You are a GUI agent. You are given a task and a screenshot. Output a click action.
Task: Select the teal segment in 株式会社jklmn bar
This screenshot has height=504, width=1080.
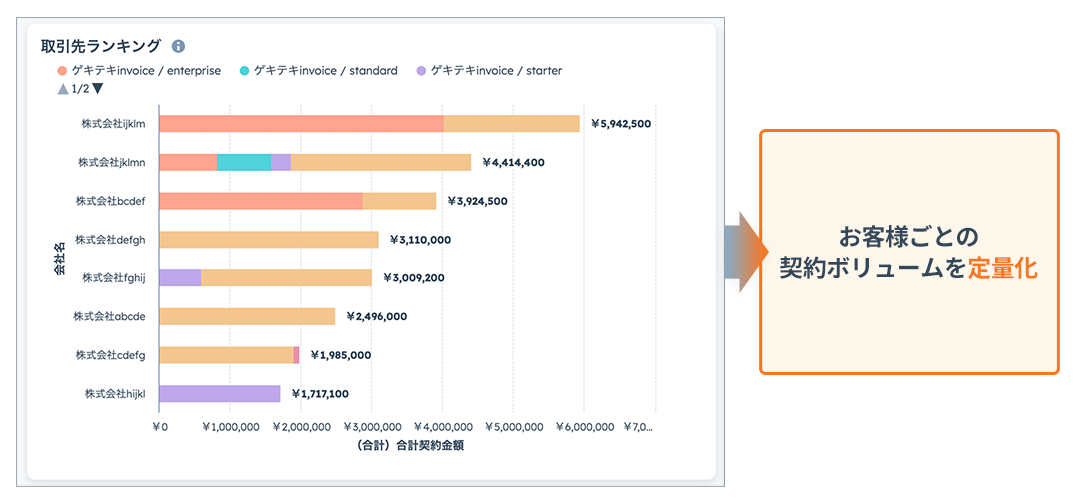(x=244, y=162)
